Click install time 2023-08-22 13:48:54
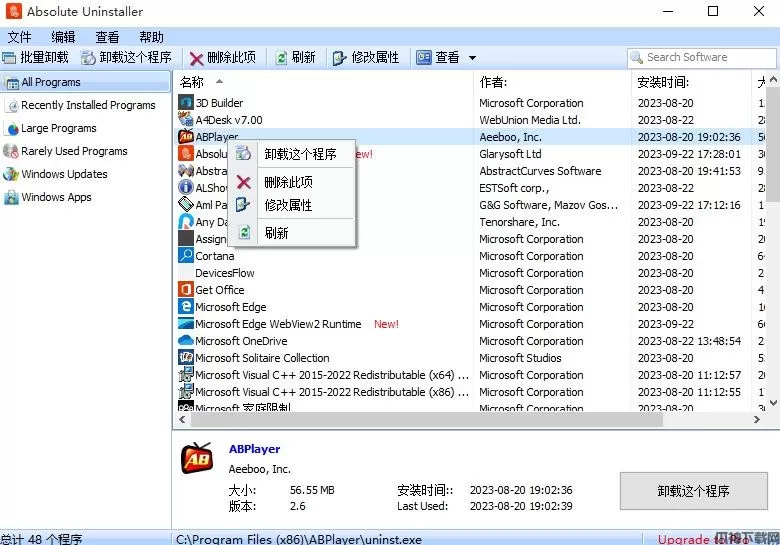780x545 pixels. 689,341
